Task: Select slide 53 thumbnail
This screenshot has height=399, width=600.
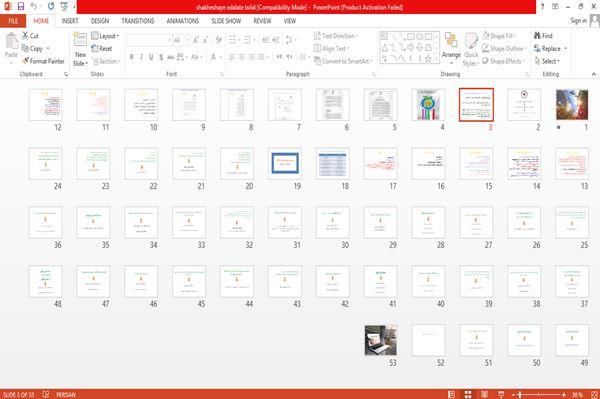Action: coord(380,340)
